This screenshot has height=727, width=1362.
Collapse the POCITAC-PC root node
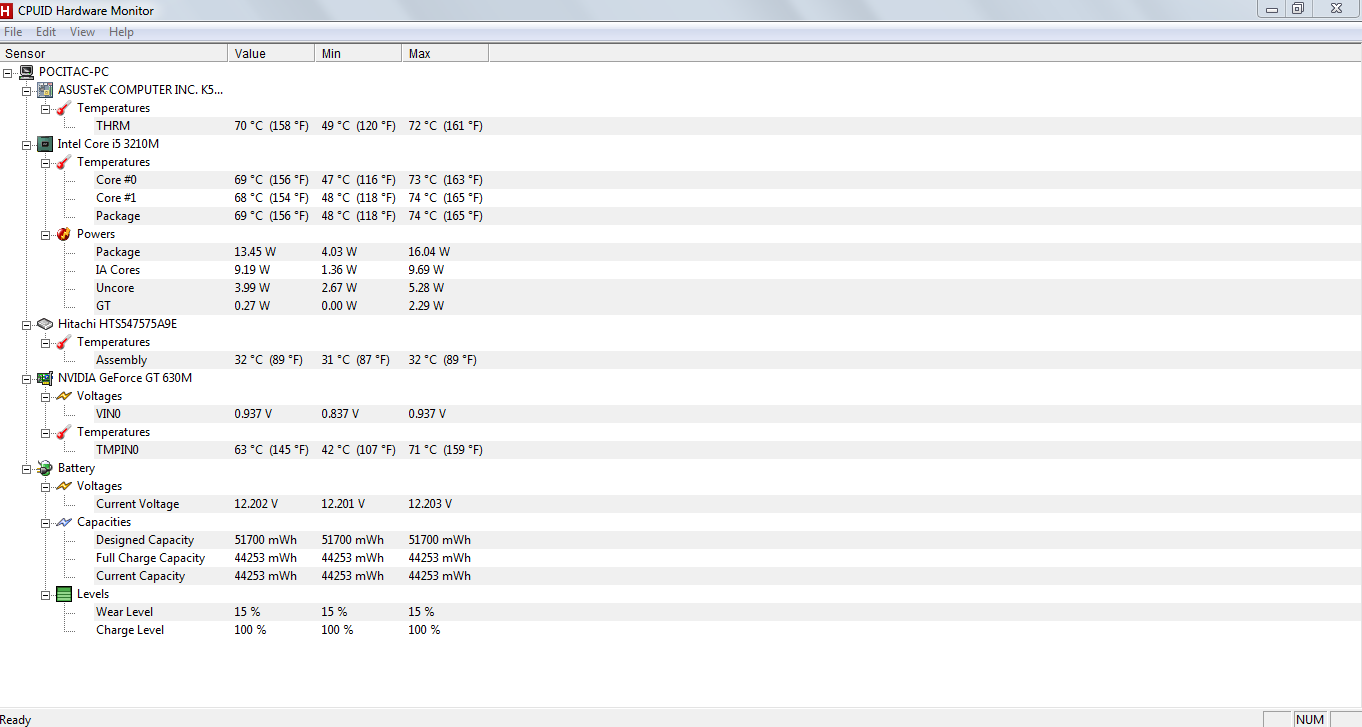tap(8, 72)
